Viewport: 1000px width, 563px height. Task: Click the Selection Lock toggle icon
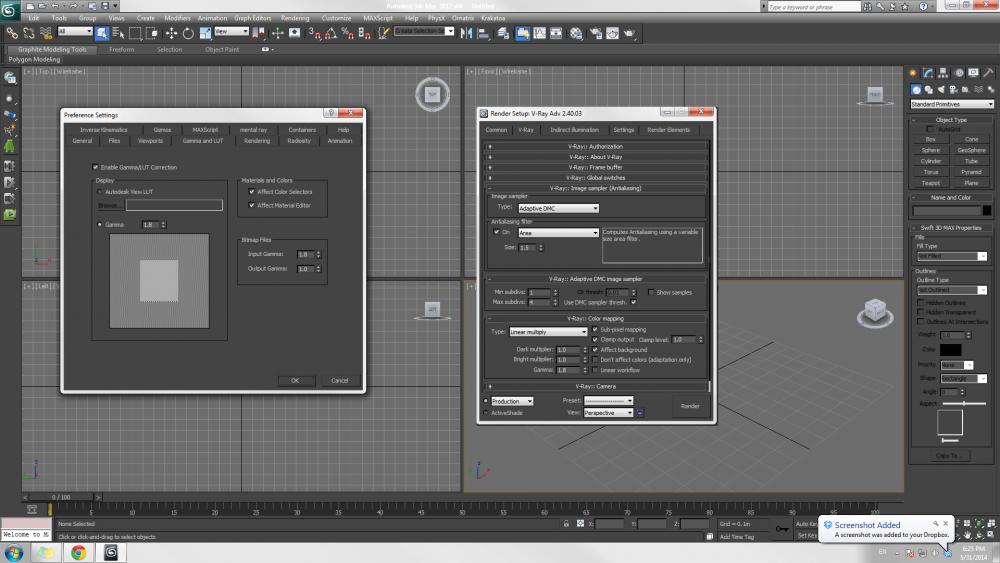click(x=566, y=523)
